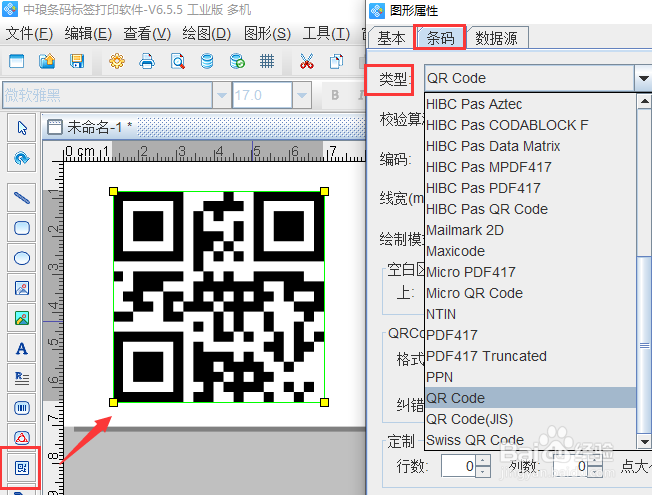Click the blue database icon
The width and height of the screenshot is (652, 495).
click(x=207, y=62)
